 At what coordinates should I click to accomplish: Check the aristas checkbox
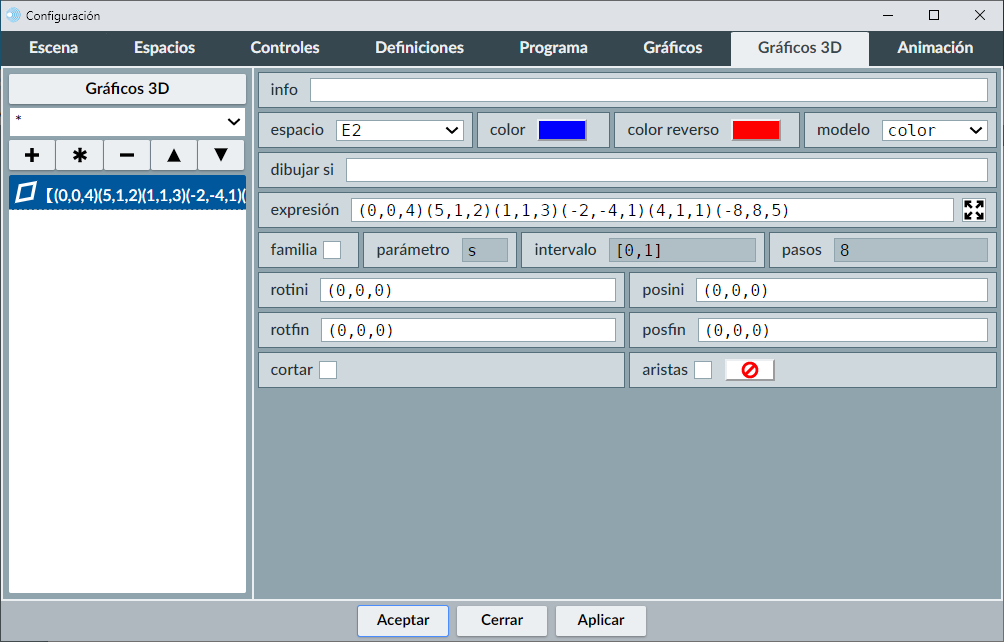pyautogui.click(x=703, y=370)
